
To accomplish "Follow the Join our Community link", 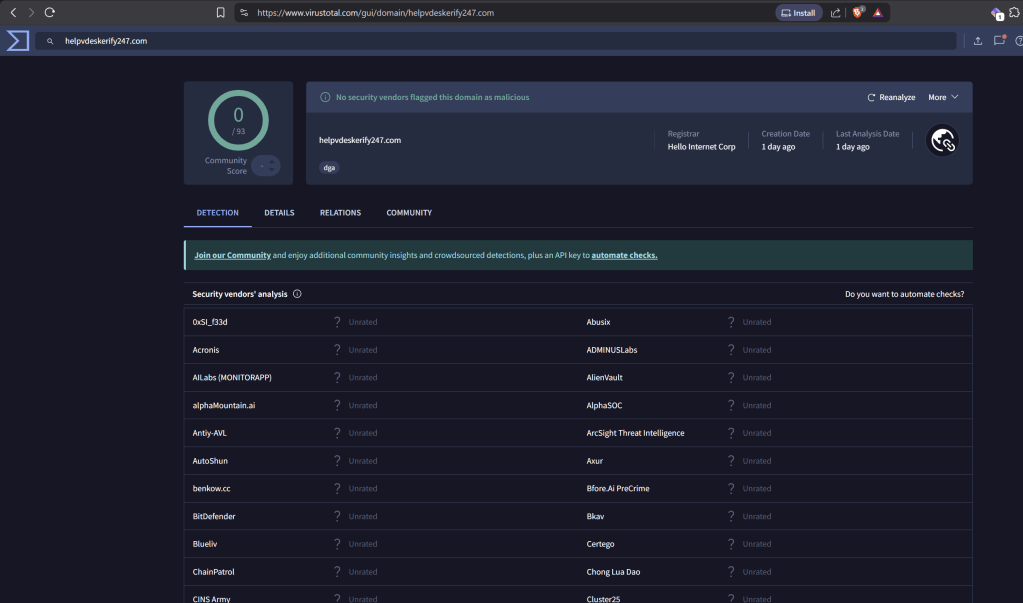I will coord(232,256).
